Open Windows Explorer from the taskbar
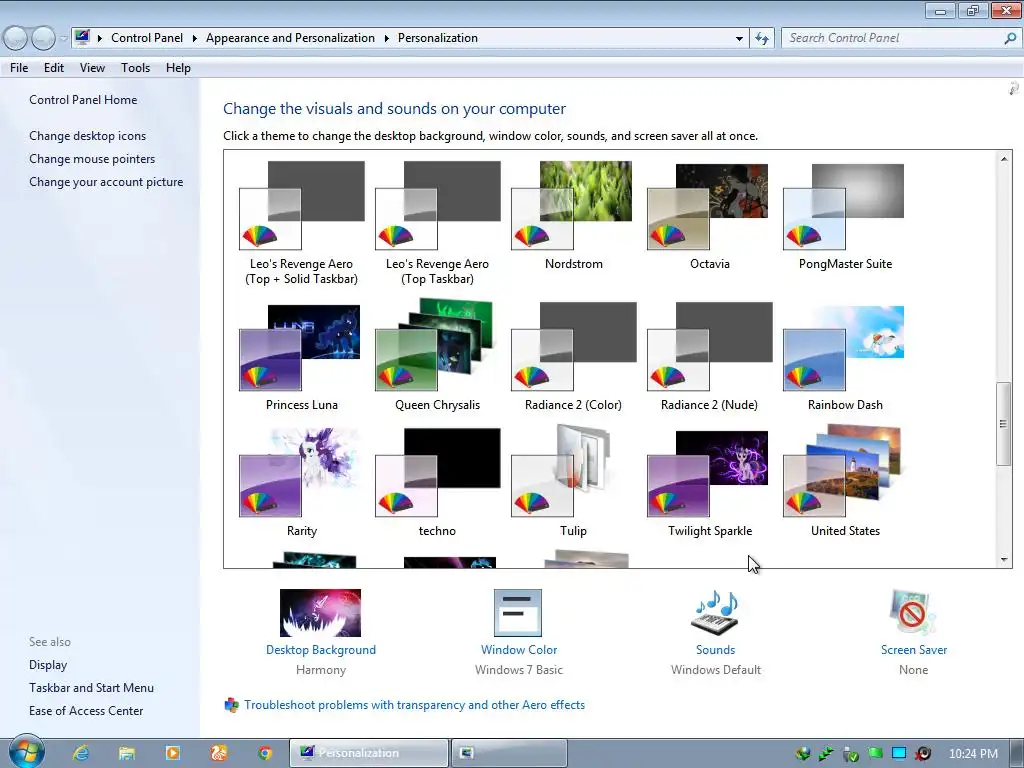 point(127,753)
